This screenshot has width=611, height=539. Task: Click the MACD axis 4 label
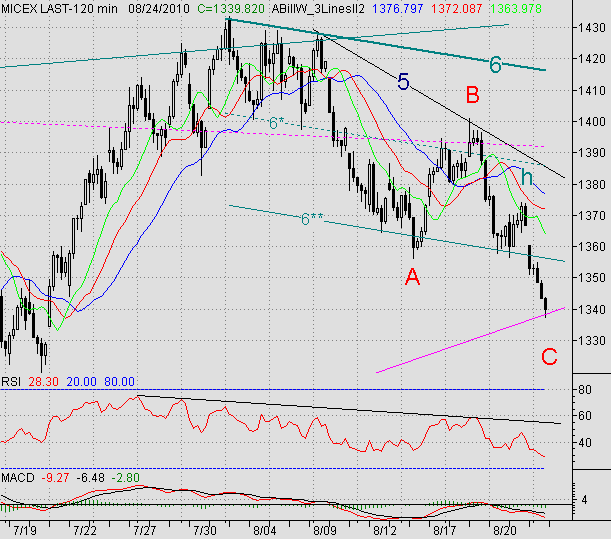coord(584,500)
